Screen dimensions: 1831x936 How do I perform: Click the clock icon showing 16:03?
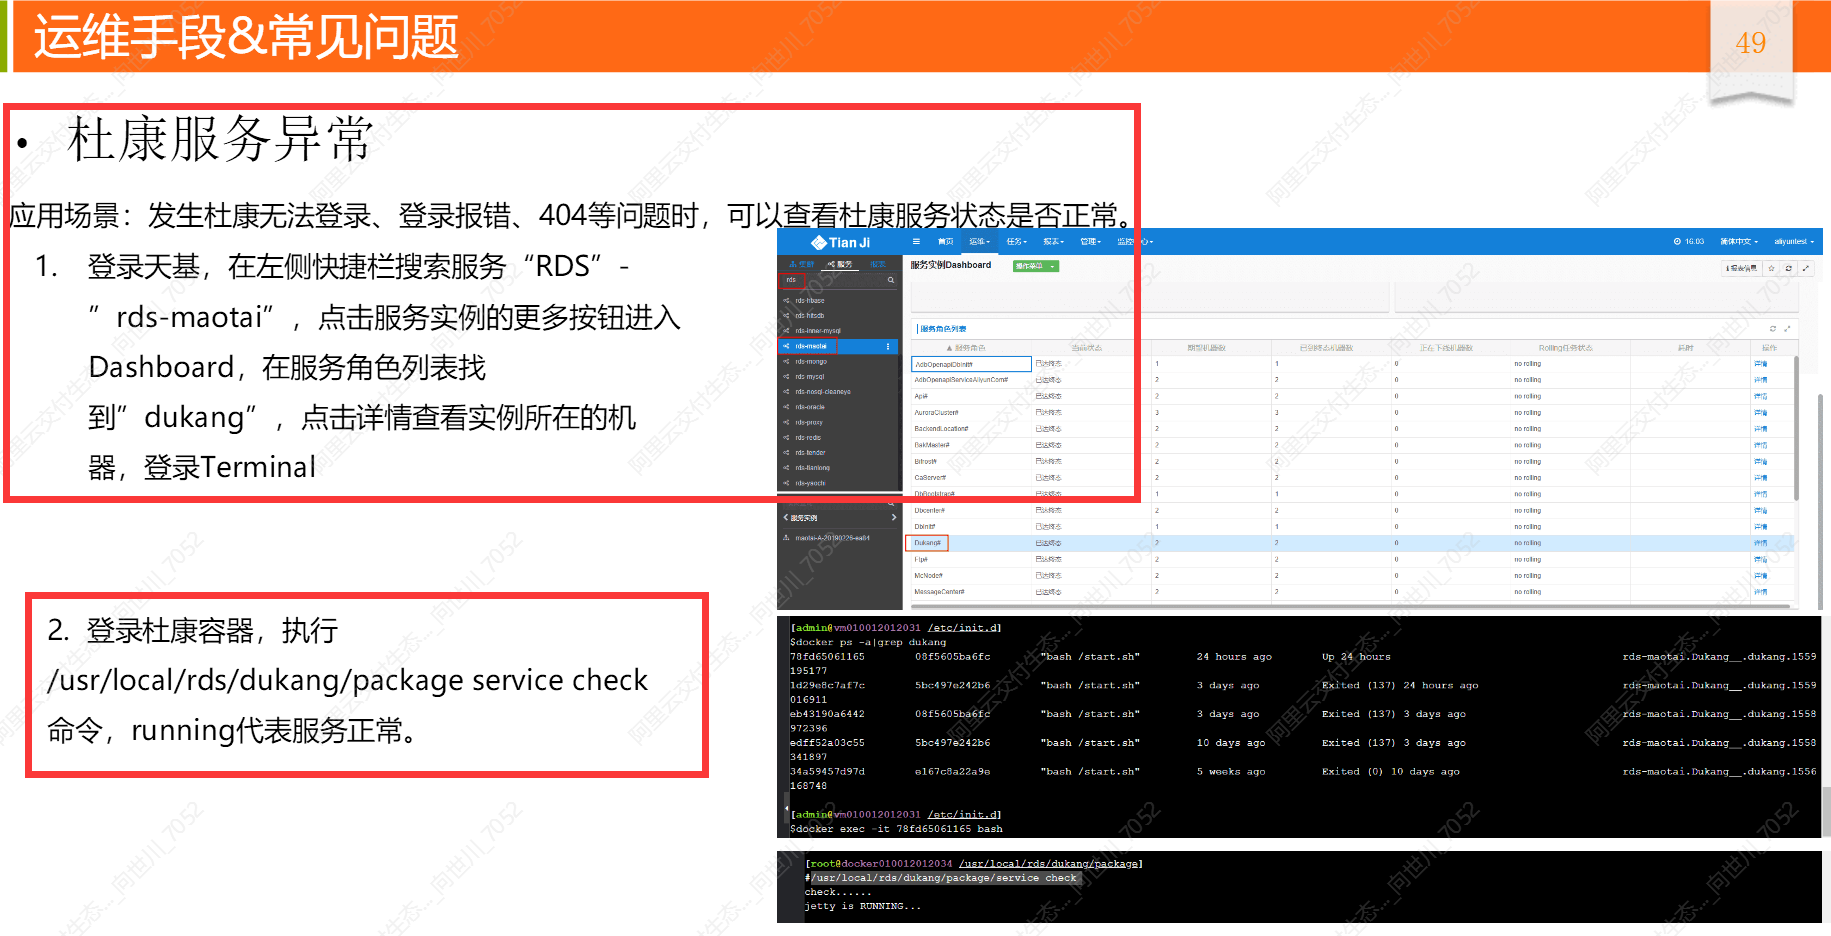(1677, 242)
